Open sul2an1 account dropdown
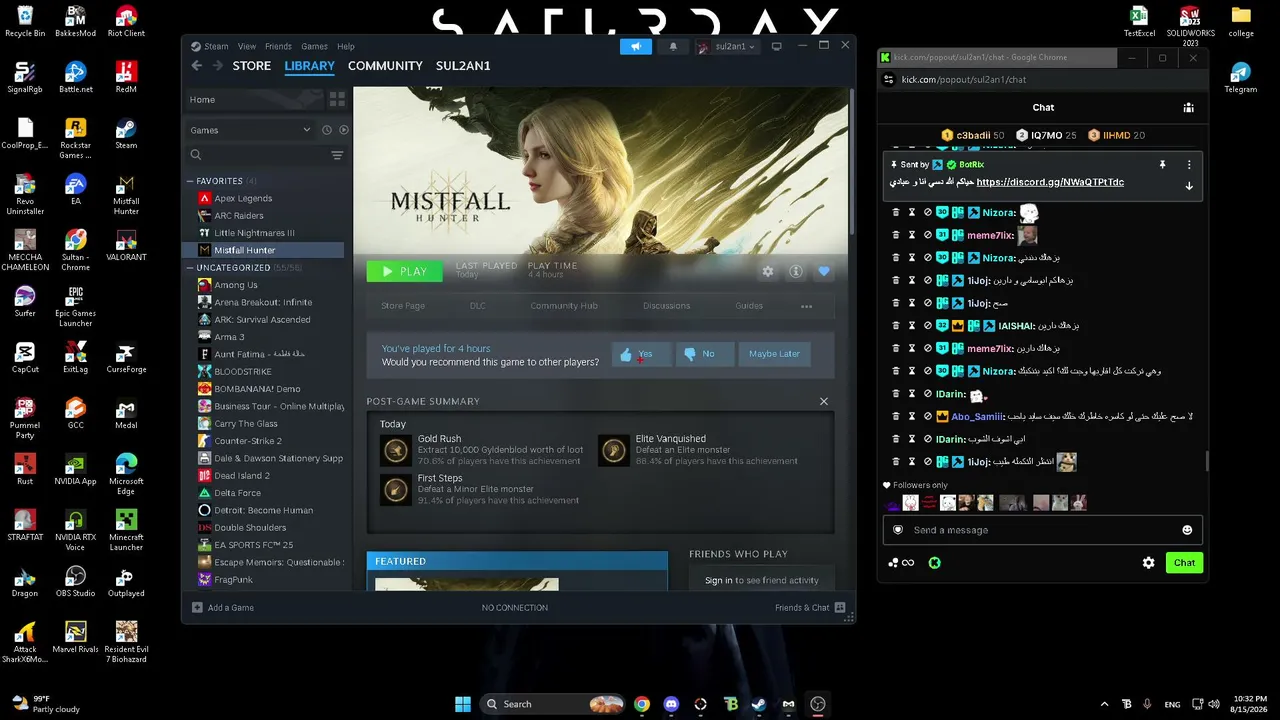 click(x=727, y=46)
